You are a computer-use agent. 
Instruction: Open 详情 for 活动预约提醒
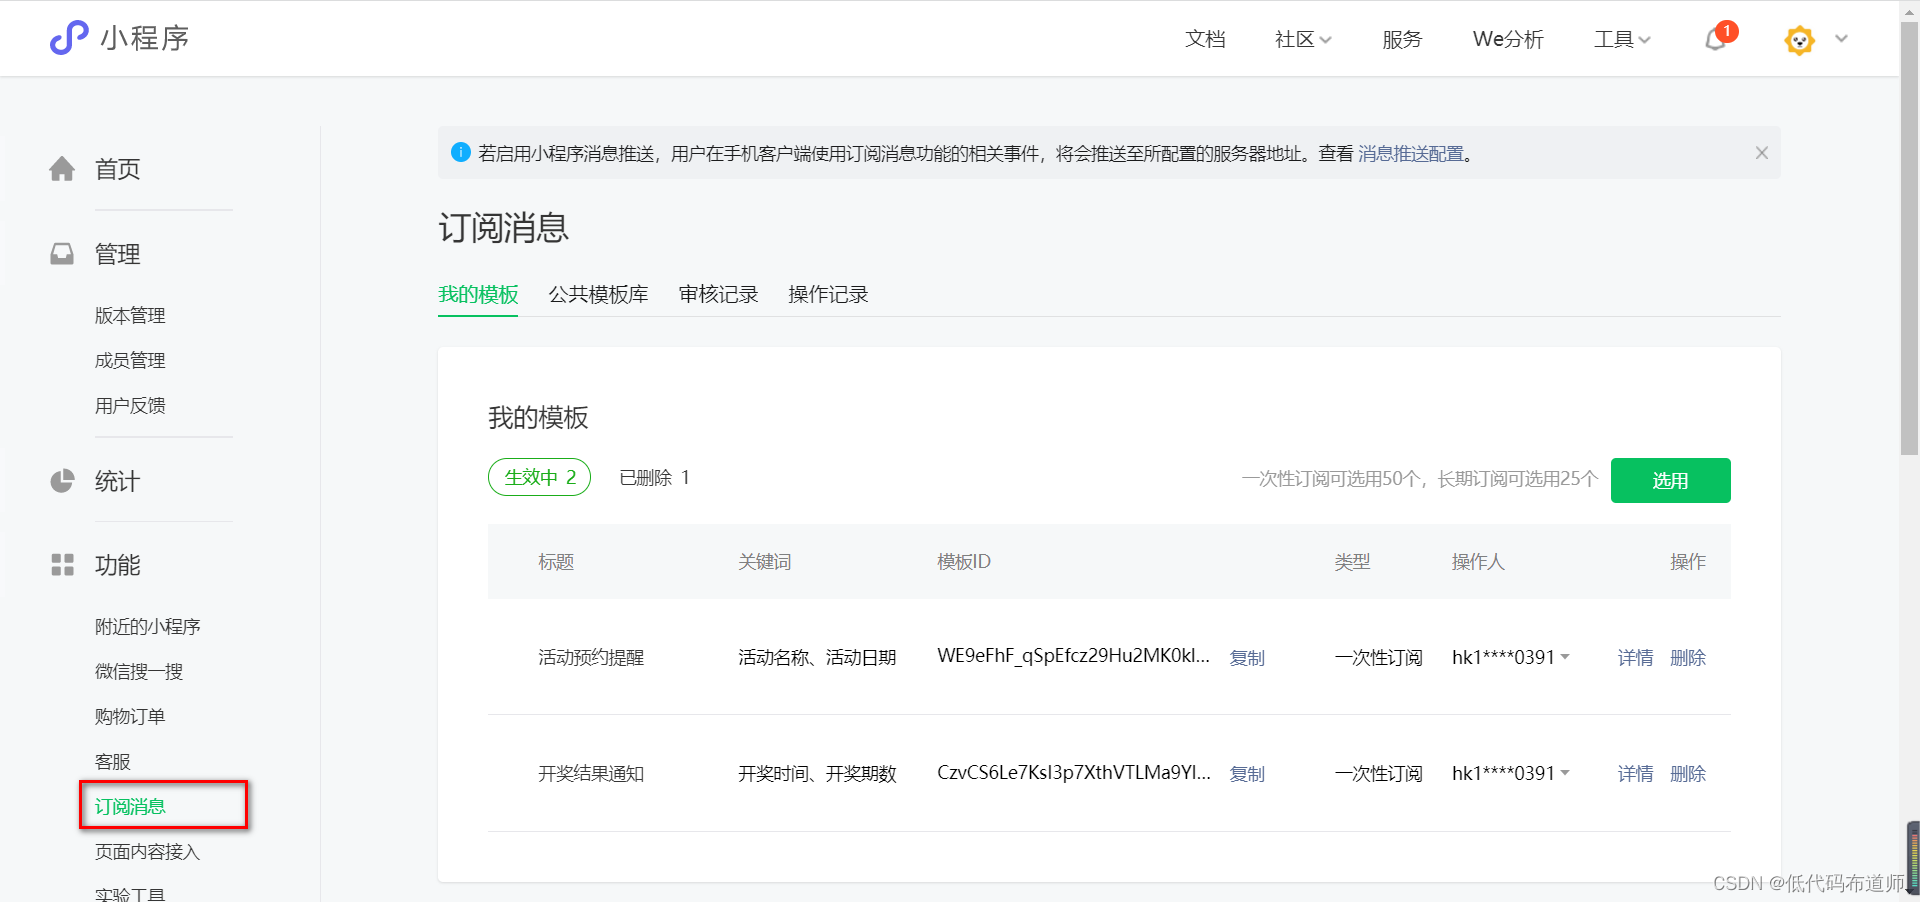1635,658
